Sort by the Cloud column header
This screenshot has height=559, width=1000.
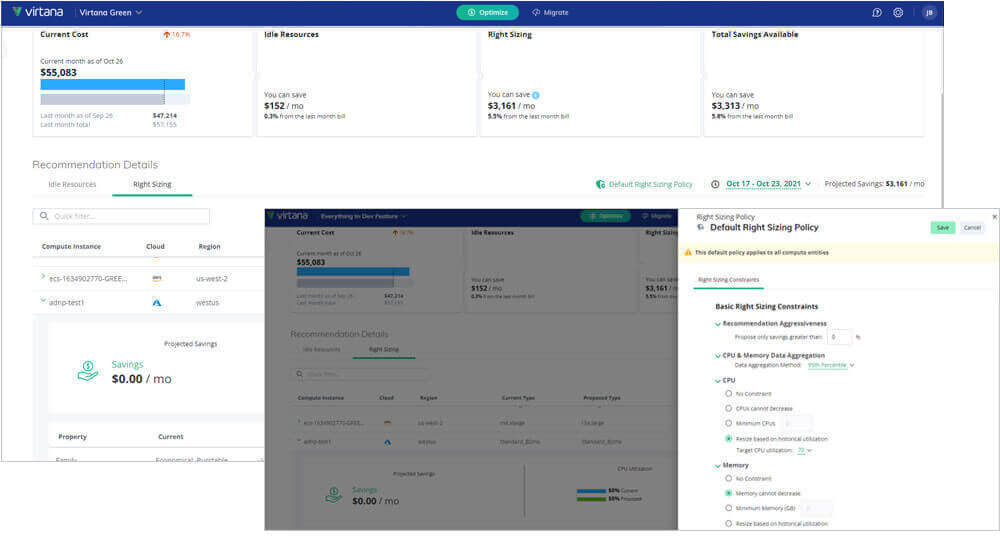coord(155,246)
